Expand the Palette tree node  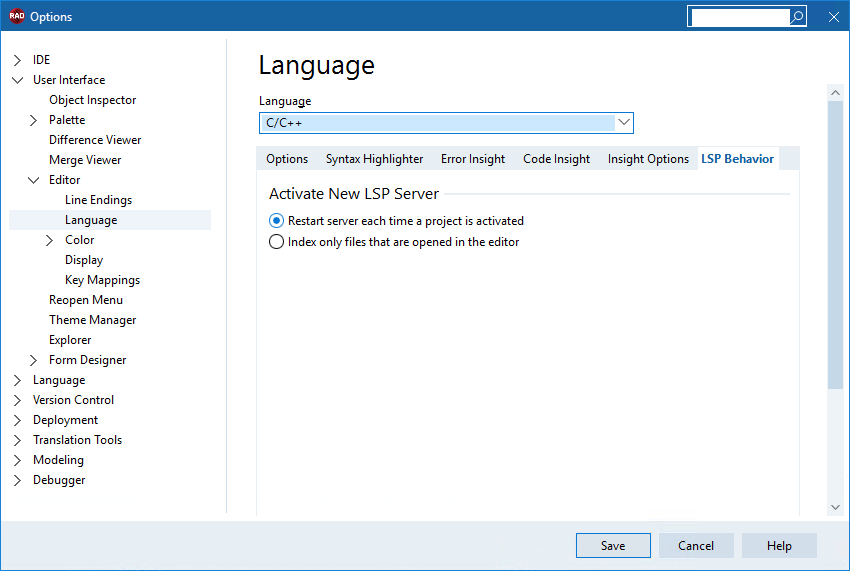tap(34, 120)
